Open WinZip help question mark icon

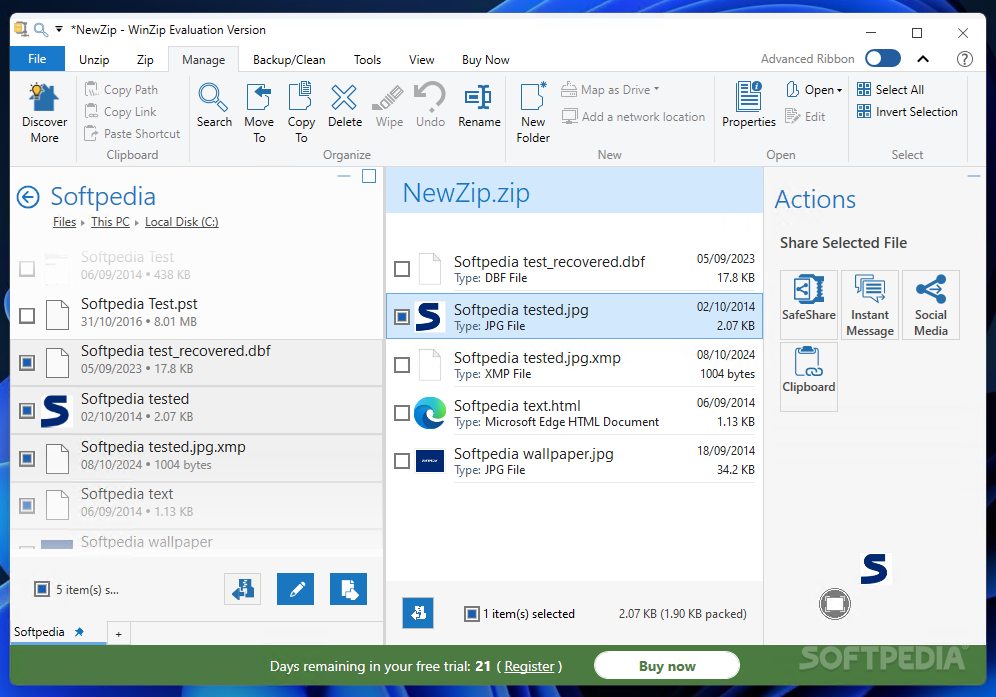coord(964,59)
